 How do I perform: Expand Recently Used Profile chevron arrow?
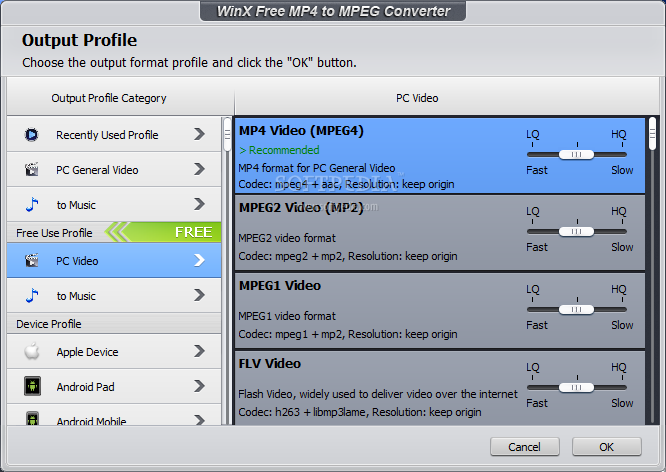point(199,135)
